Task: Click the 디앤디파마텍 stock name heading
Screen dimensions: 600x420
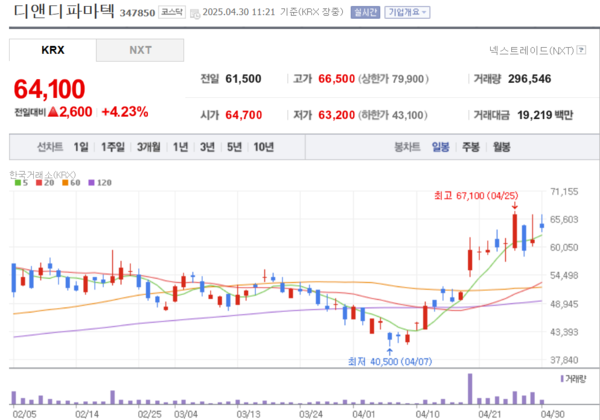Action: click(62, 13)
